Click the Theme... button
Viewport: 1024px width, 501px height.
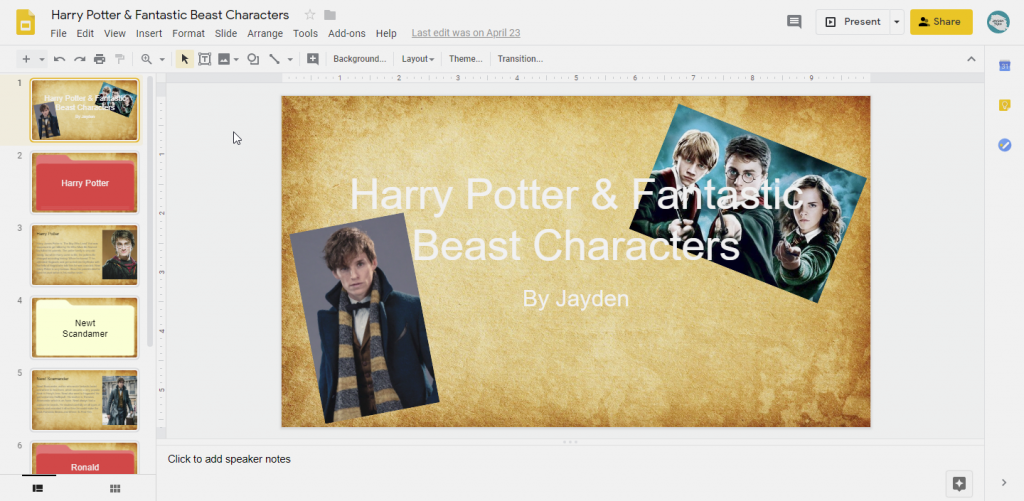click(x=466, y=59)
